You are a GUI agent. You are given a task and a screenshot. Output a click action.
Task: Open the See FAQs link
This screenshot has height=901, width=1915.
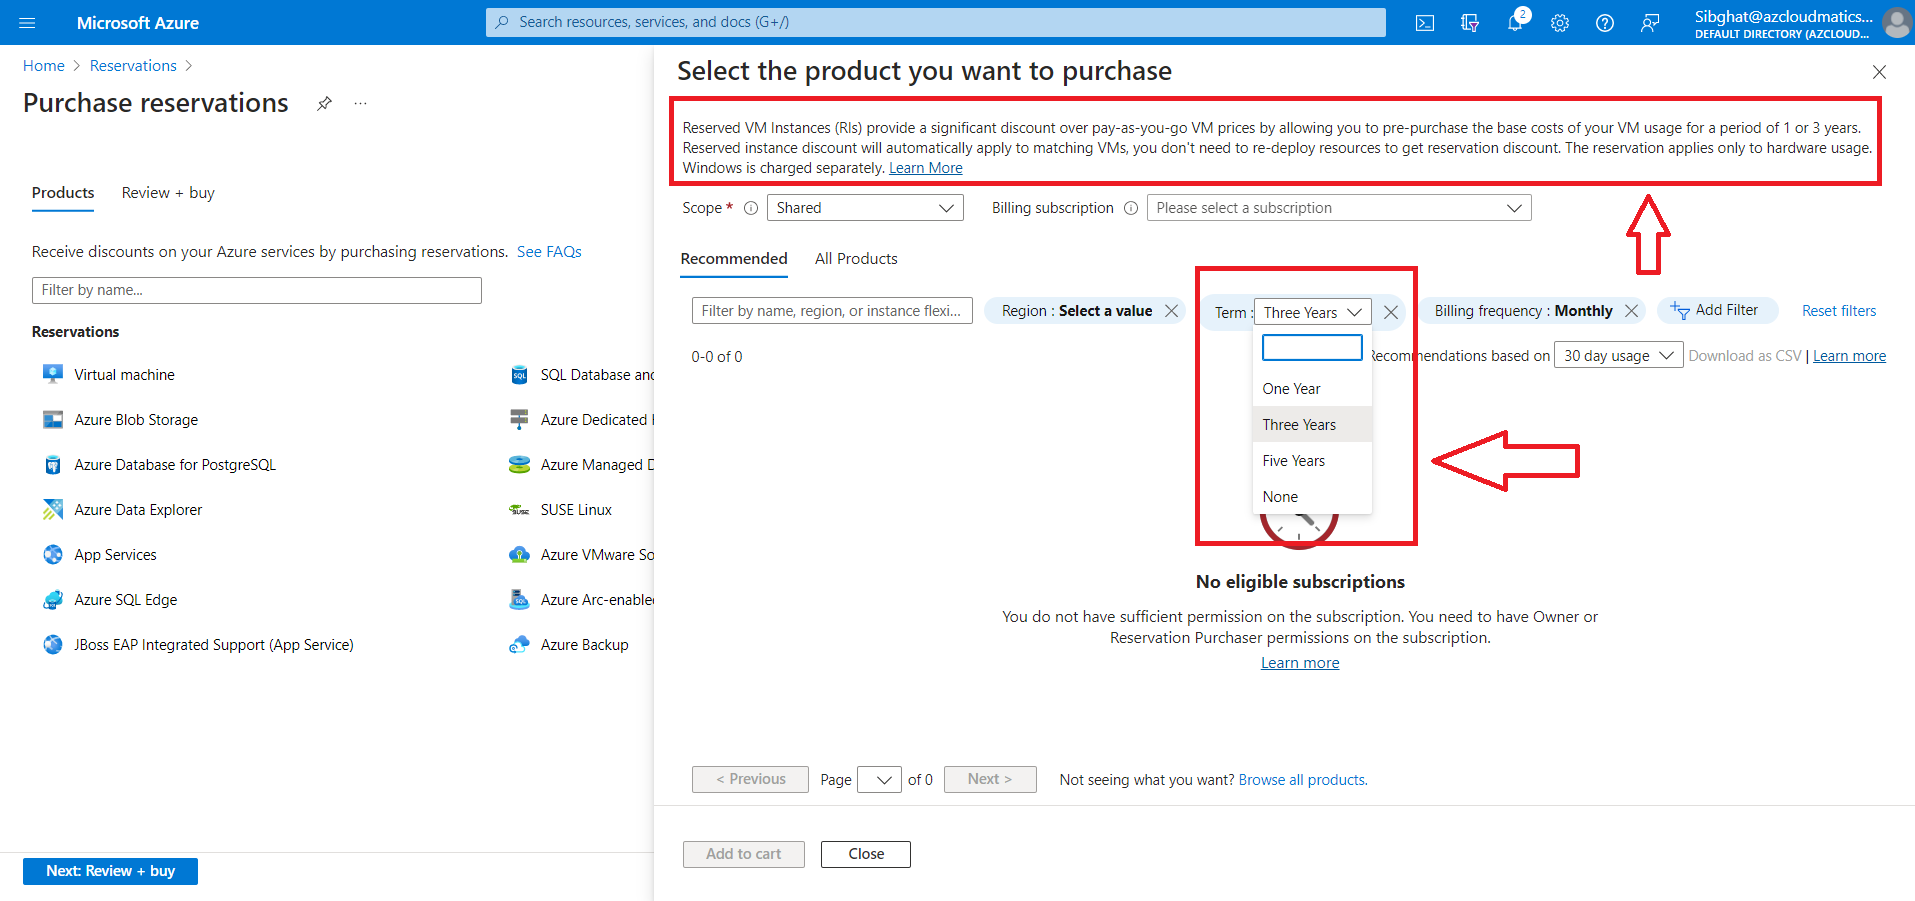click(x=549, y=251)
